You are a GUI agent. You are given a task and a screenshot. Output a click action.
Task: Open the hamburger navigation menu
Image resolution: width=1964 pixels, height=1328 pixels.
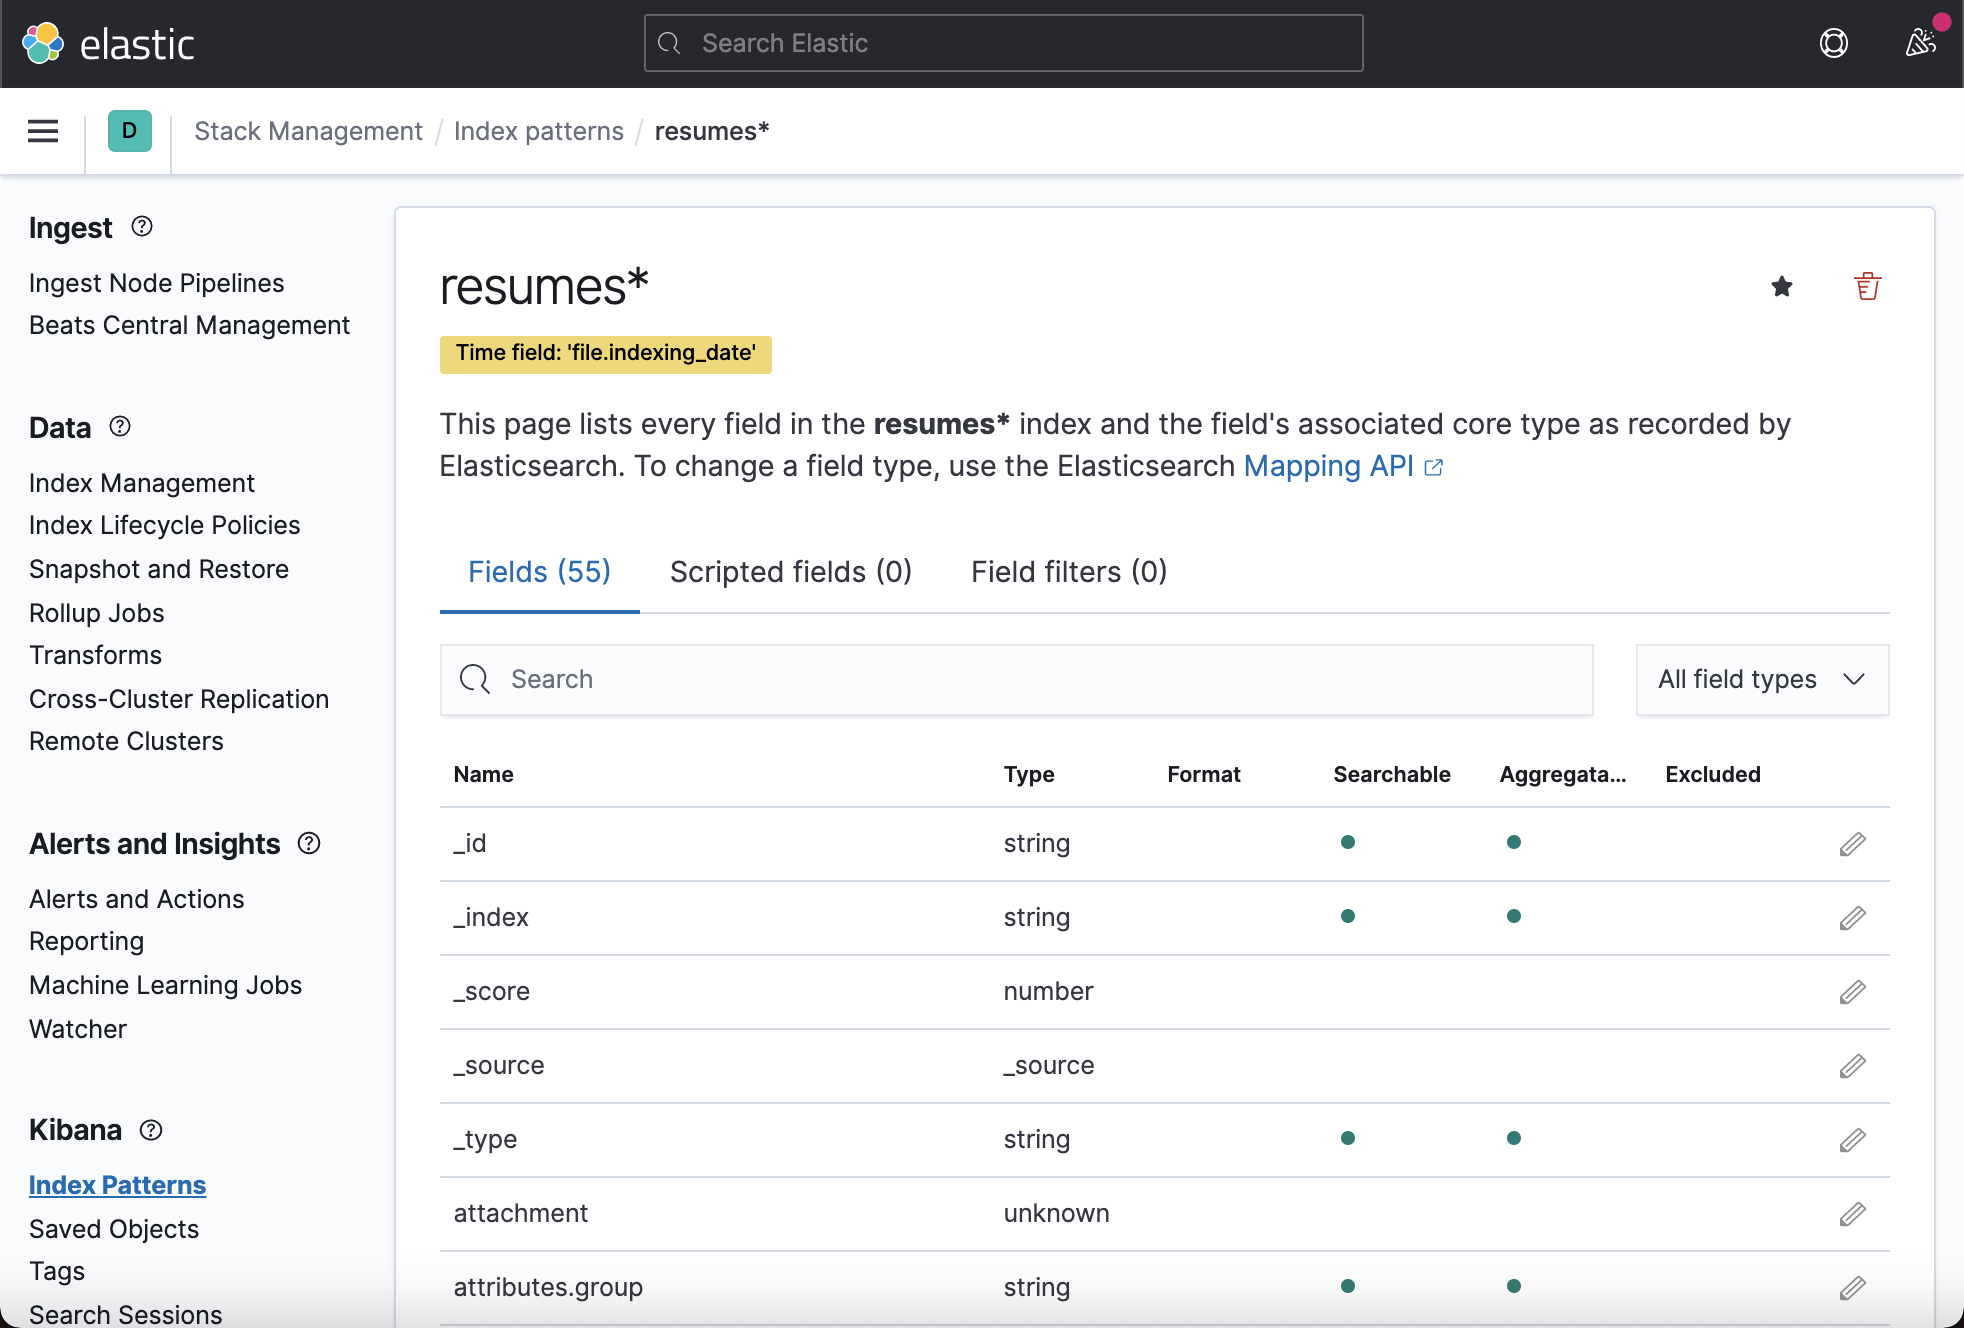click(43, 131)
